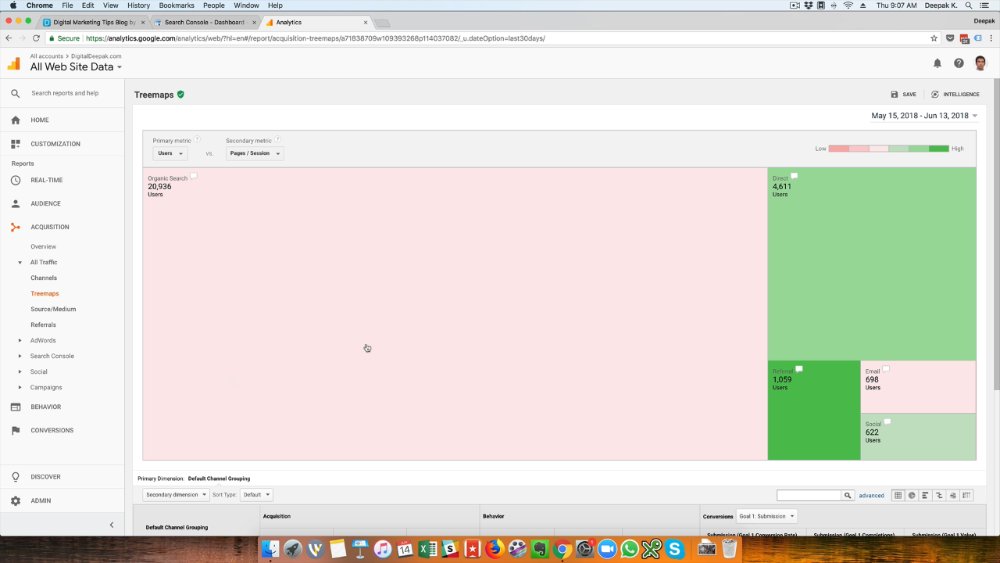Open Audience reports
1000x563 pixels.
[x=45, y=203]
